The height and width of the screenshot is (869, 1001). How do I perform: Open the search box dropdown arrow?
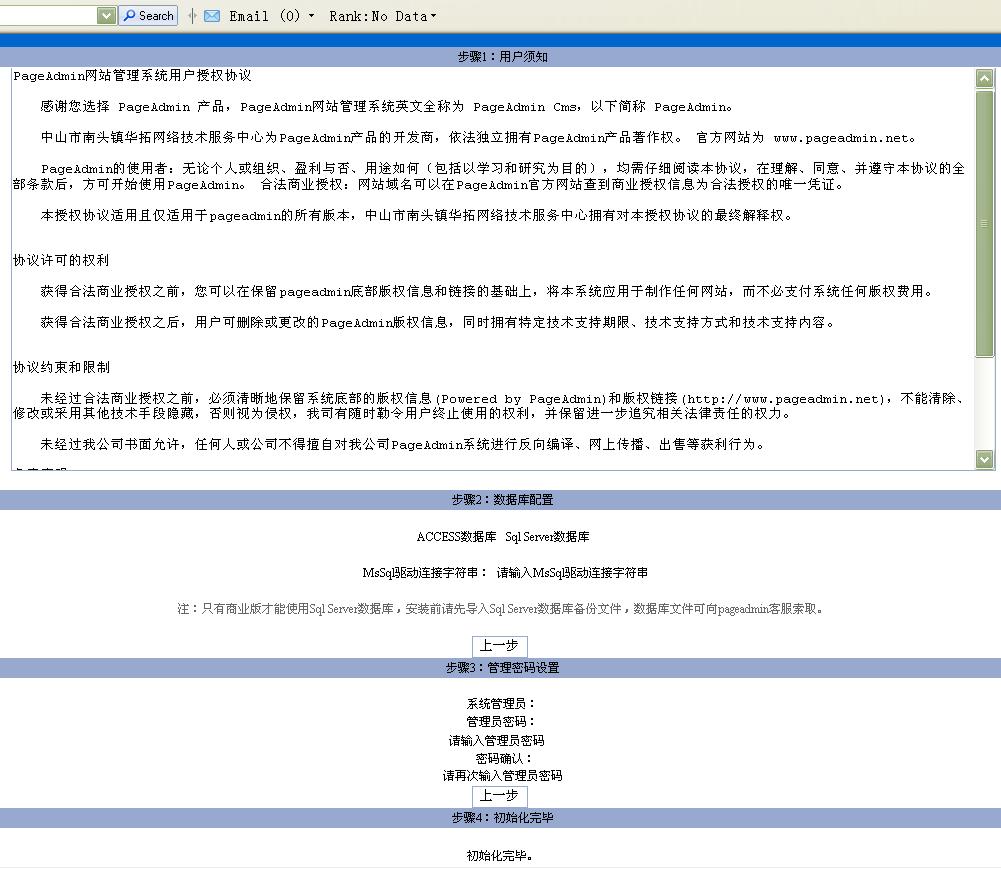106,16
